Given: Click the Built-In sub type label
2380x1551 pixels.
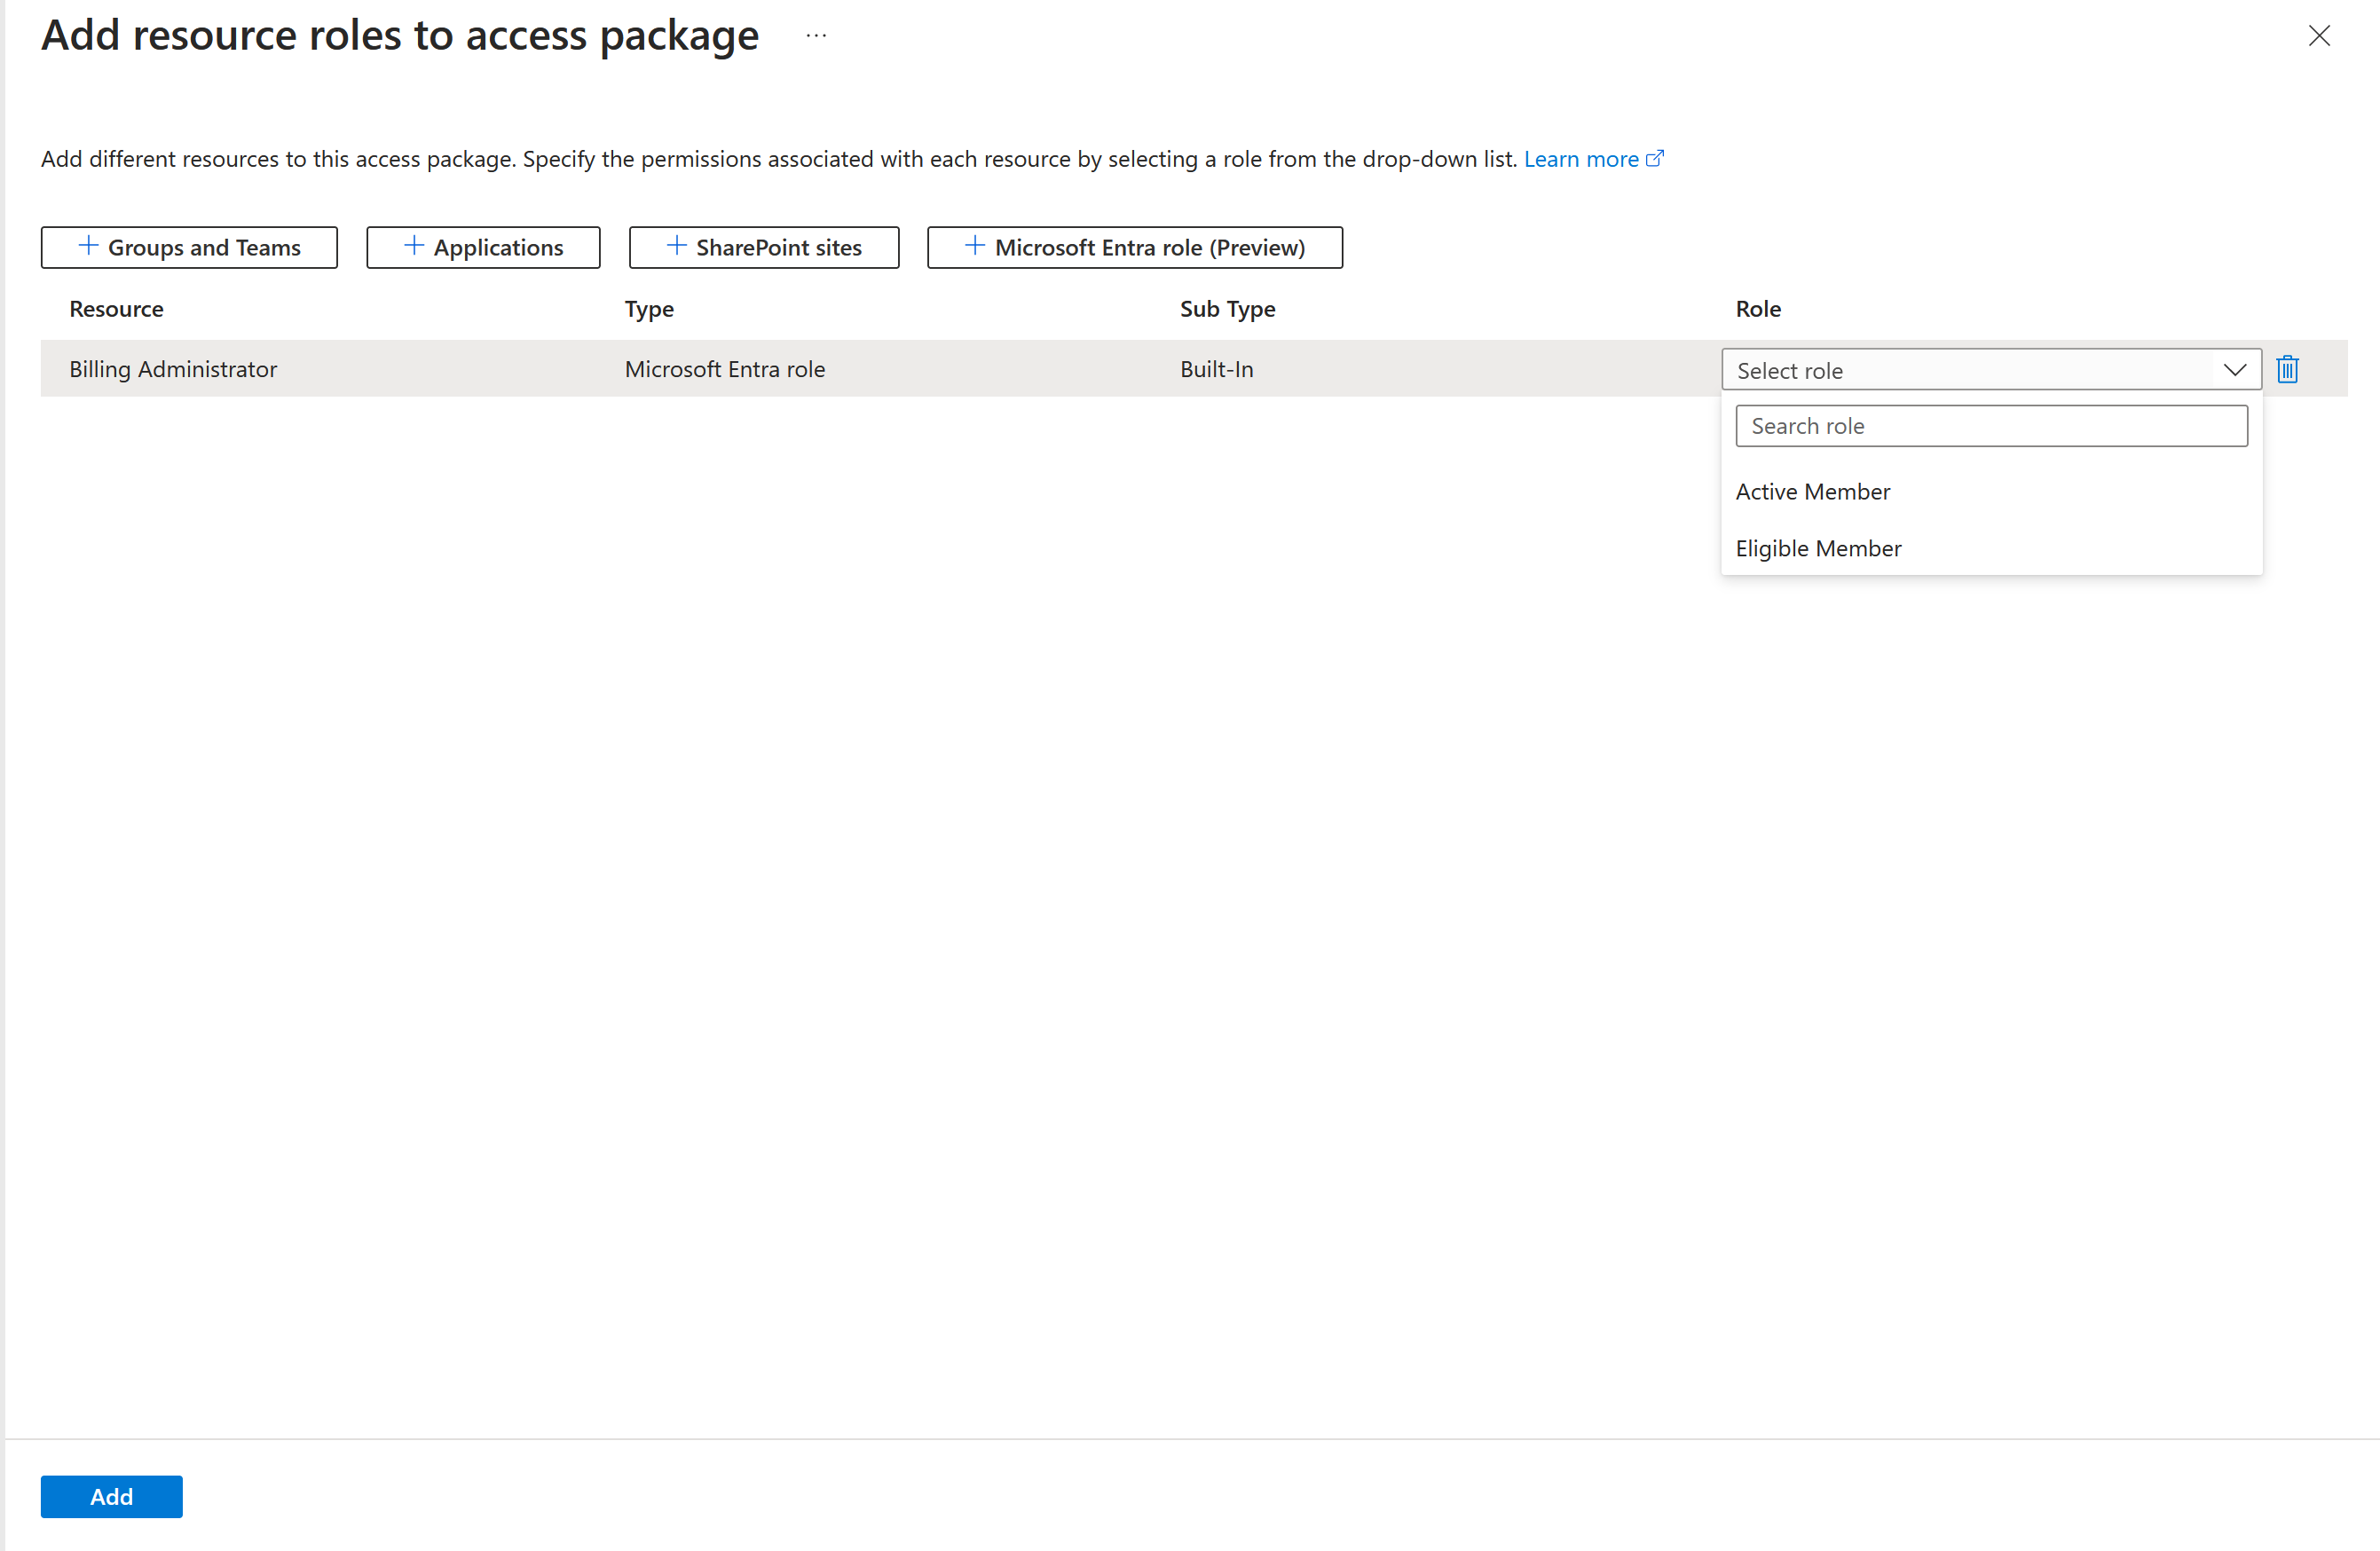Looking at the screenshot, I should click(1214, 368).
